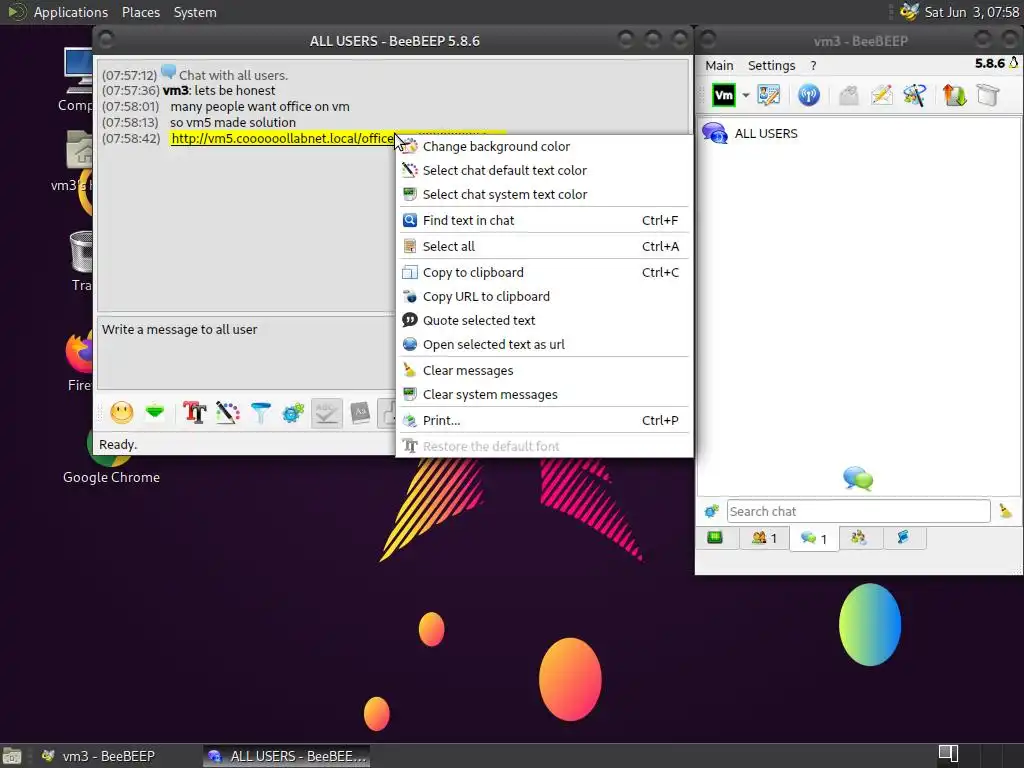Switch to the green board tab

pos(715,538)
